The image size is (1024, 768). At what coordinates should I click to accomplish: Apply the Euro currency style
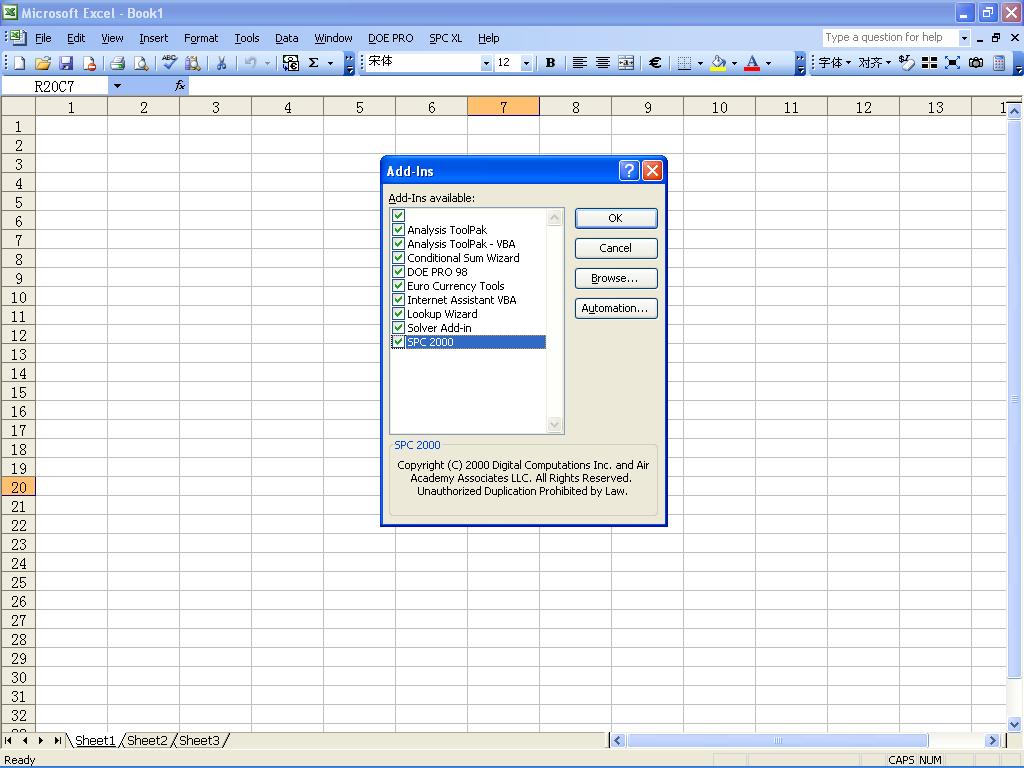click(x=655, y=63)
